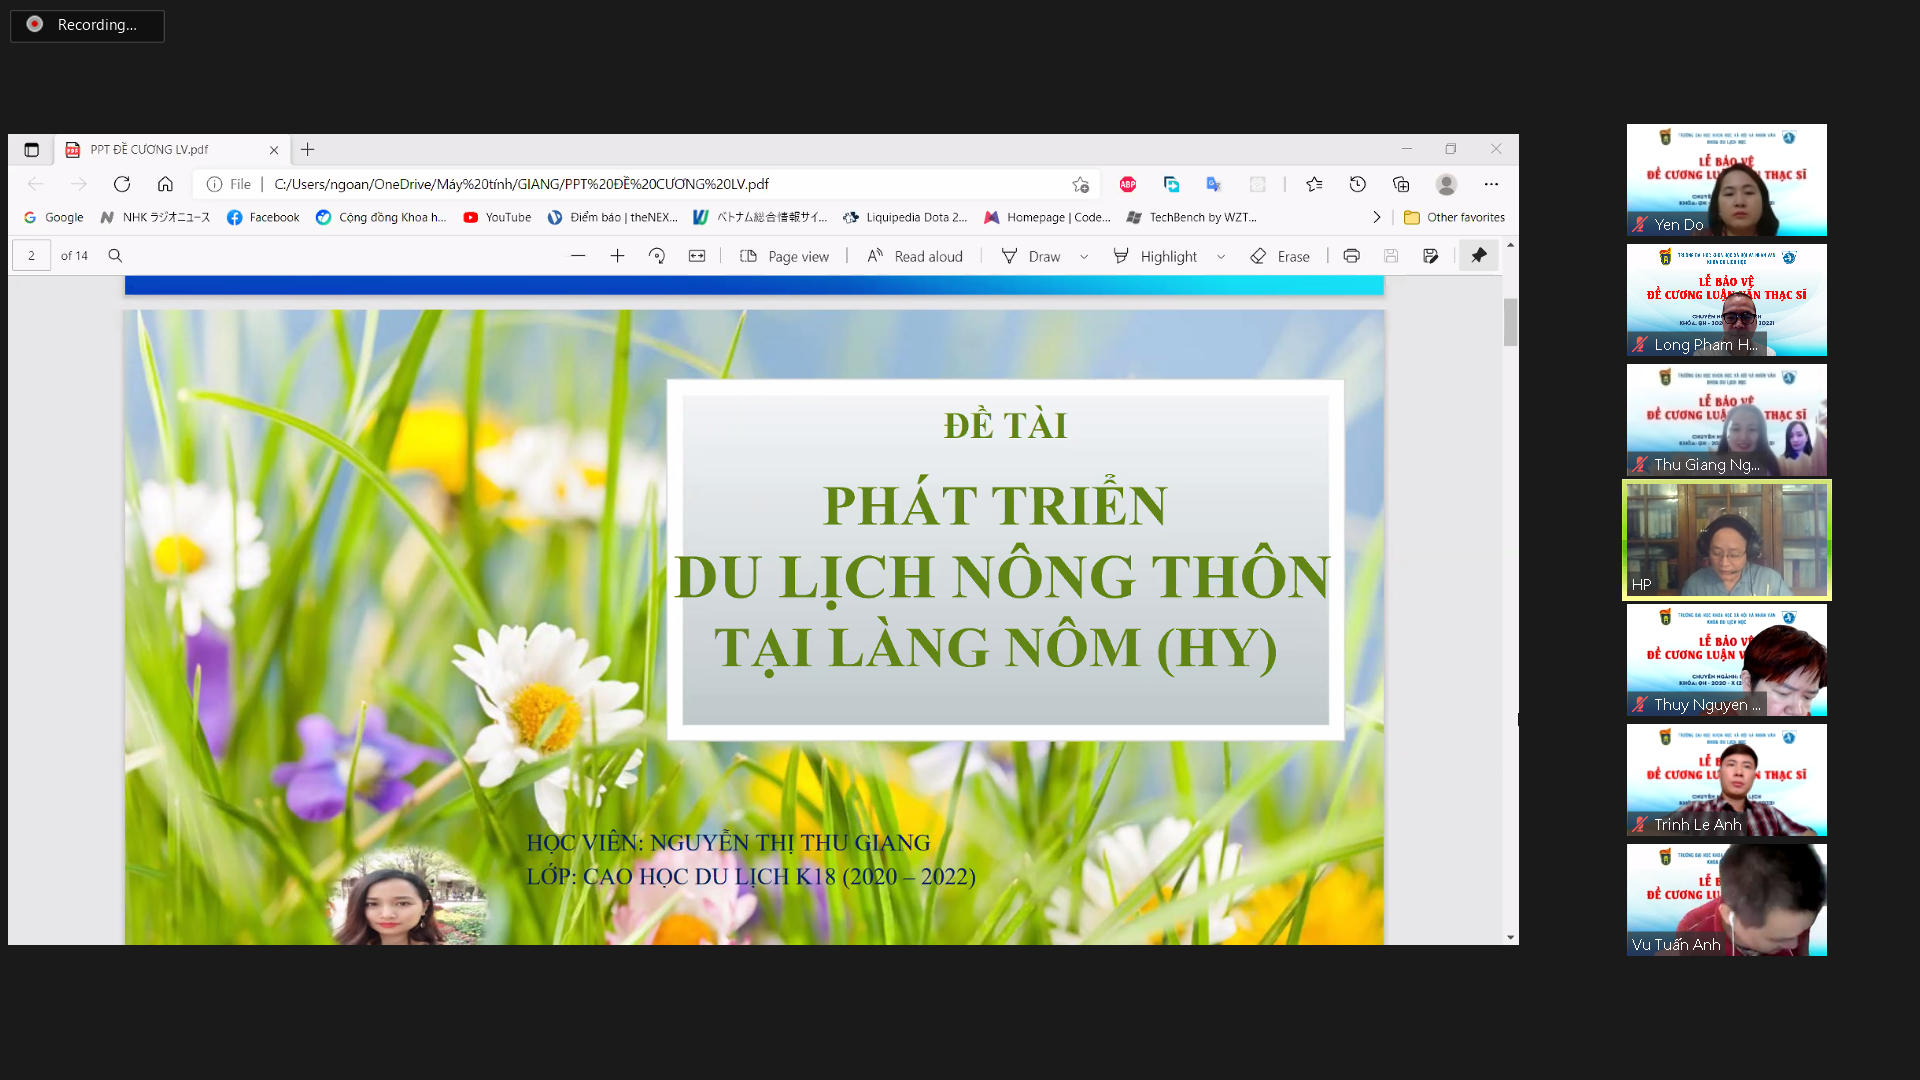1920x1080 pixels.
Task: Open Liquipedia Dota 2 bookmark
Action: click(905, 217)
